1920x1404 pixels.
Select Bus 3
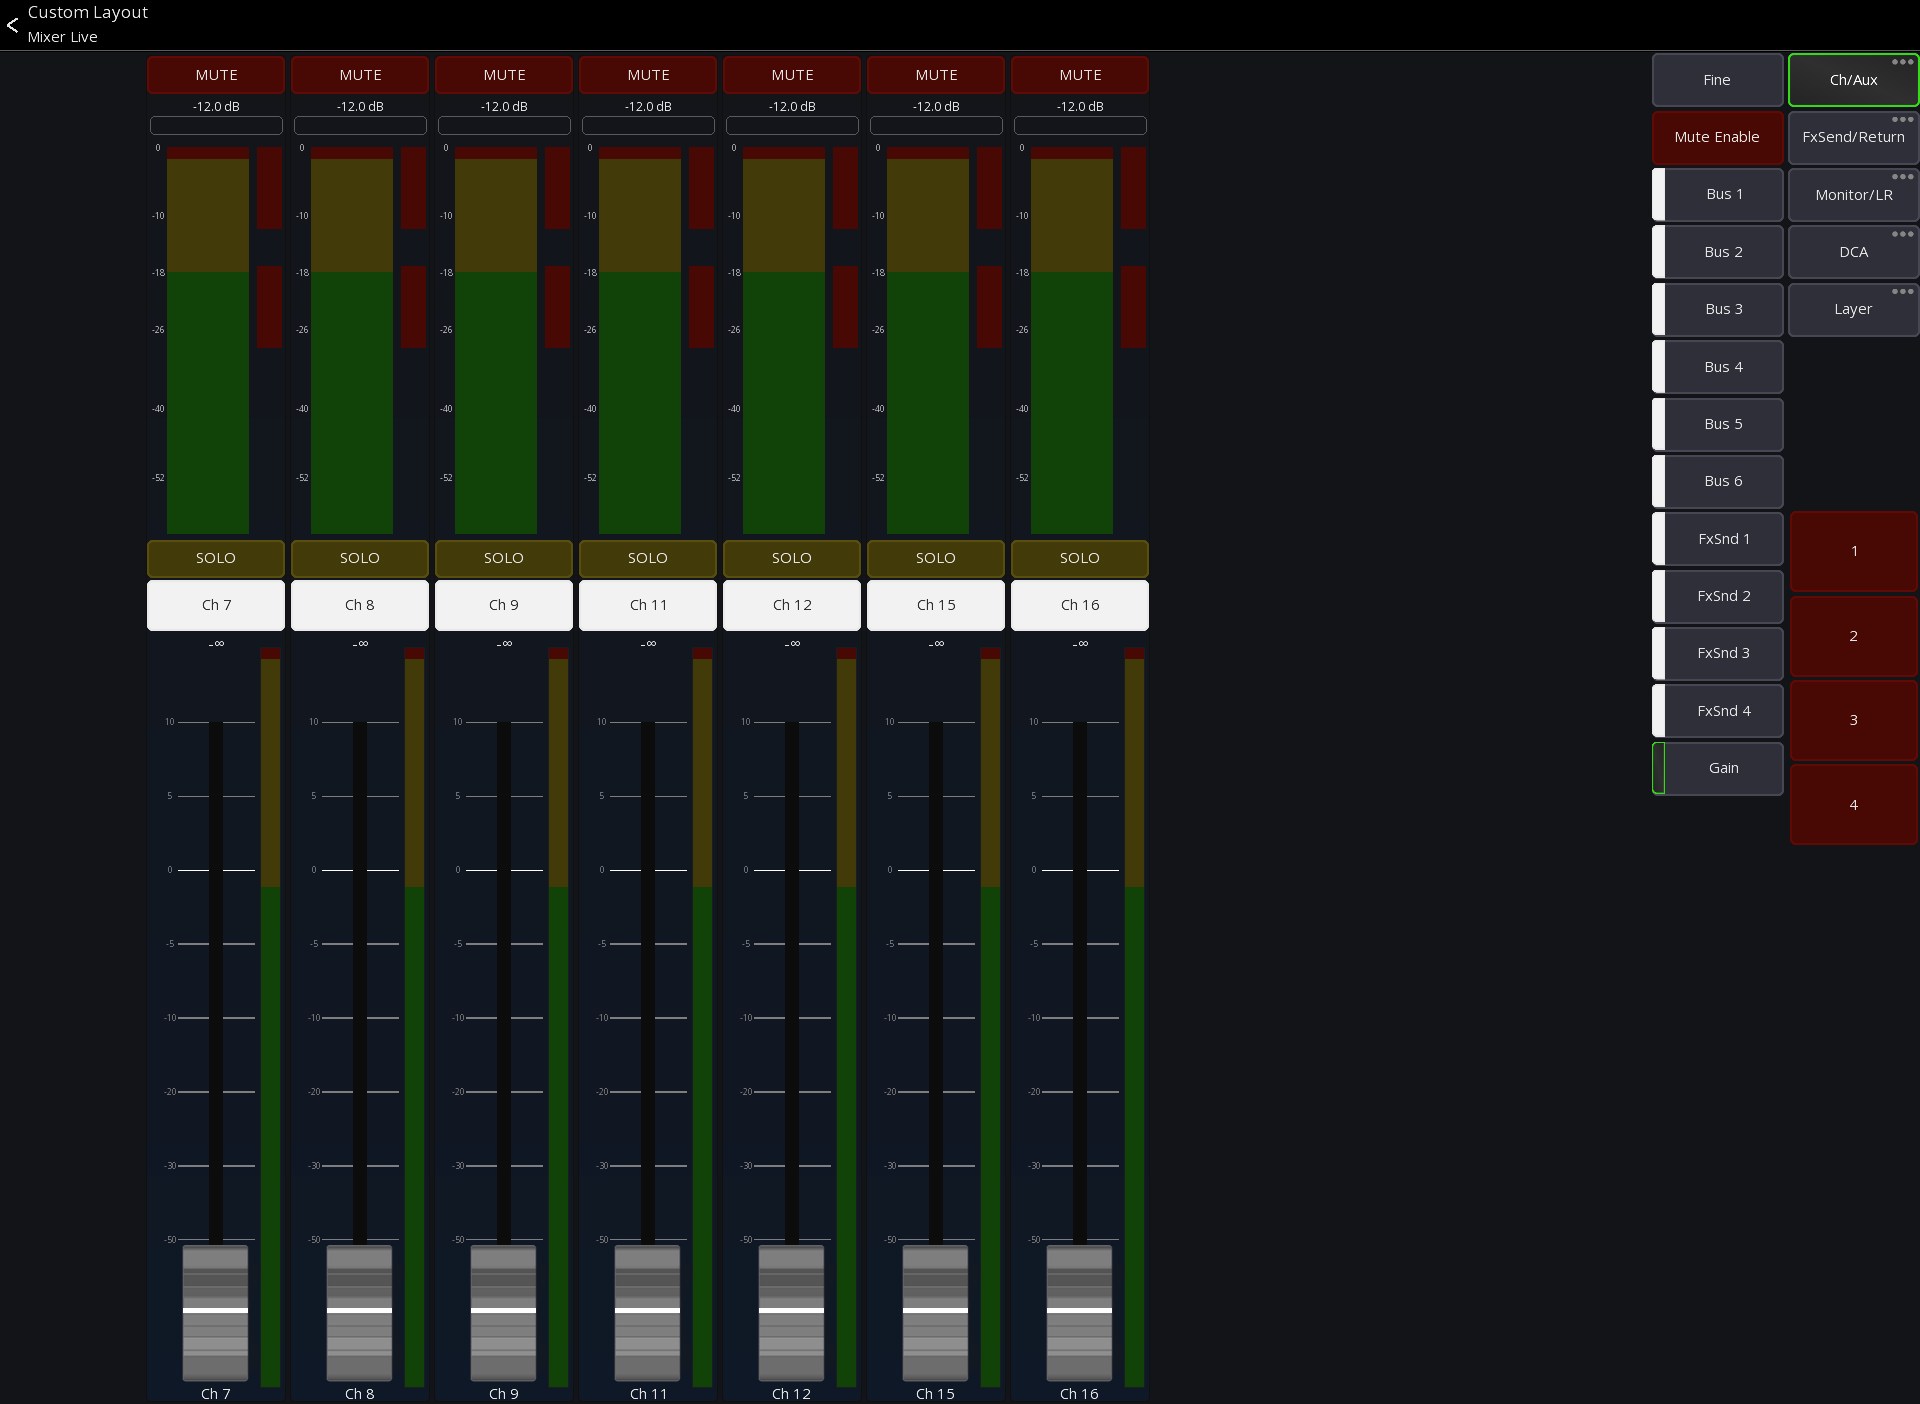(1717, 309)
